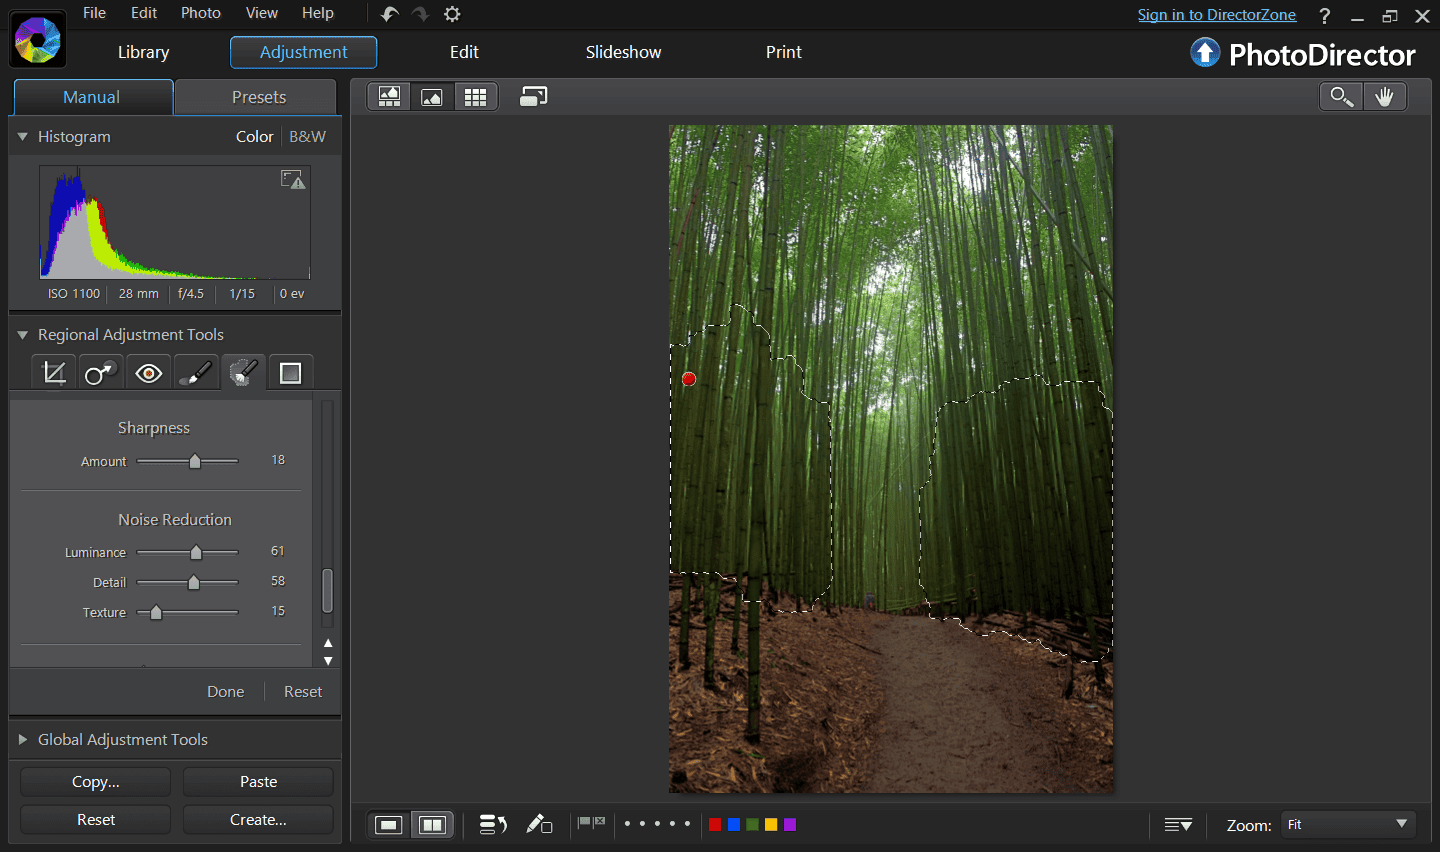
Task: Switch to the Adjustment module
Action: [303, 53]
